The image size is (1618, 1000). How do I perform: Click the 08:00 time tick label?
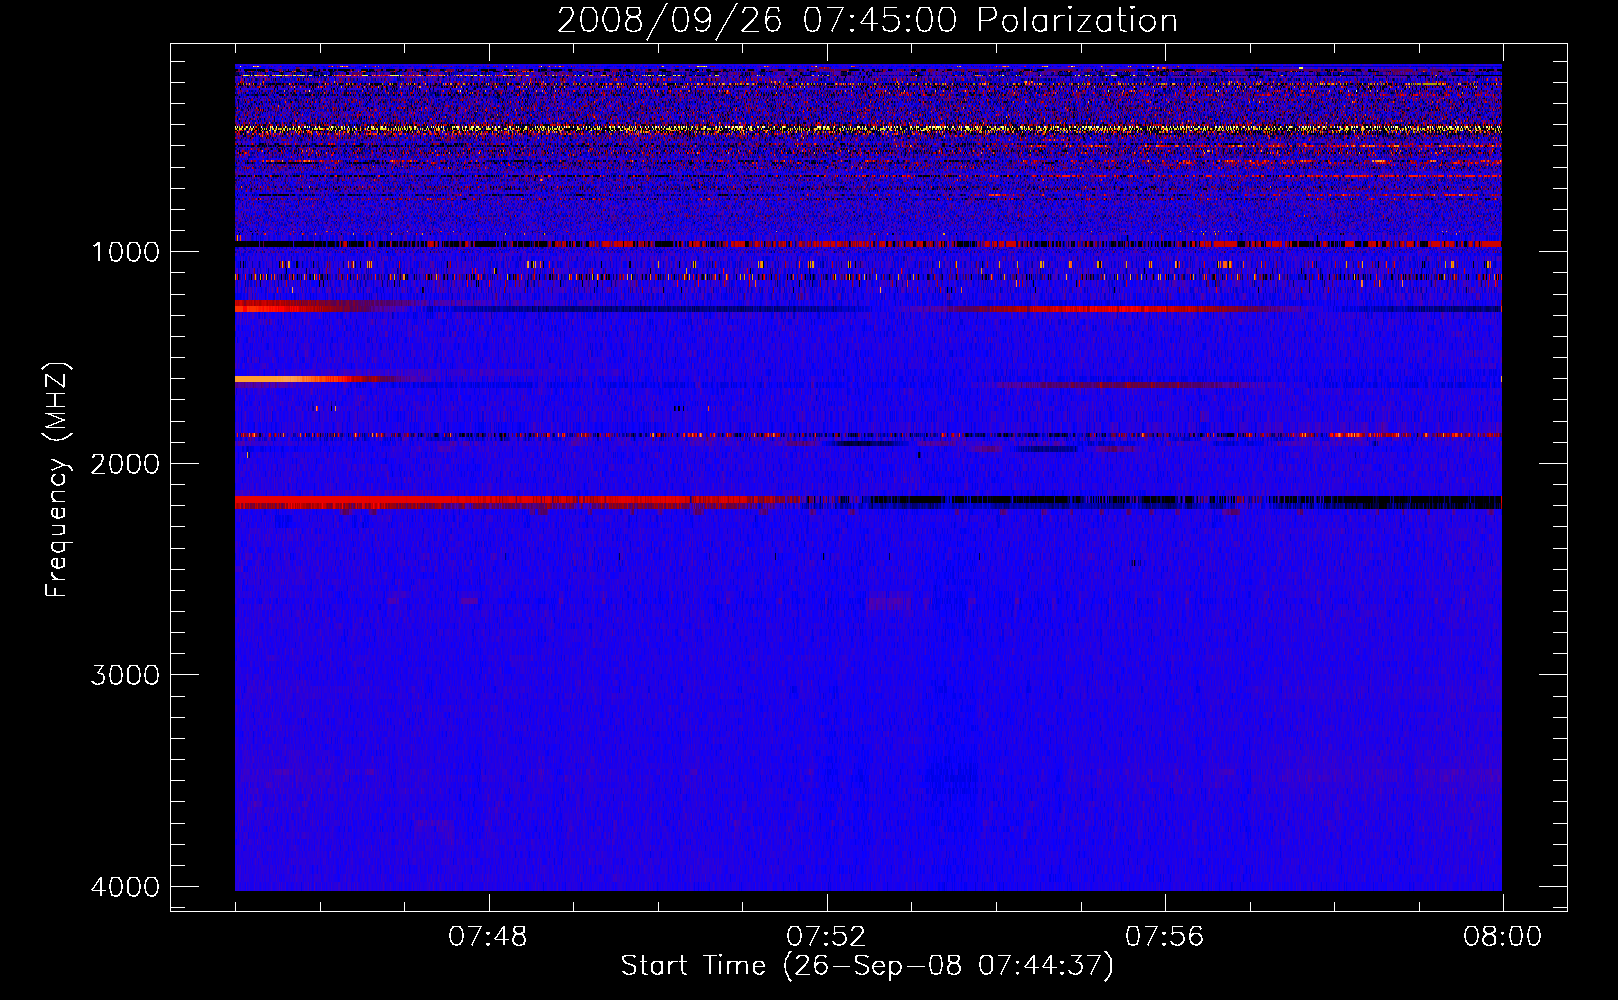(x=1502, y=937)
